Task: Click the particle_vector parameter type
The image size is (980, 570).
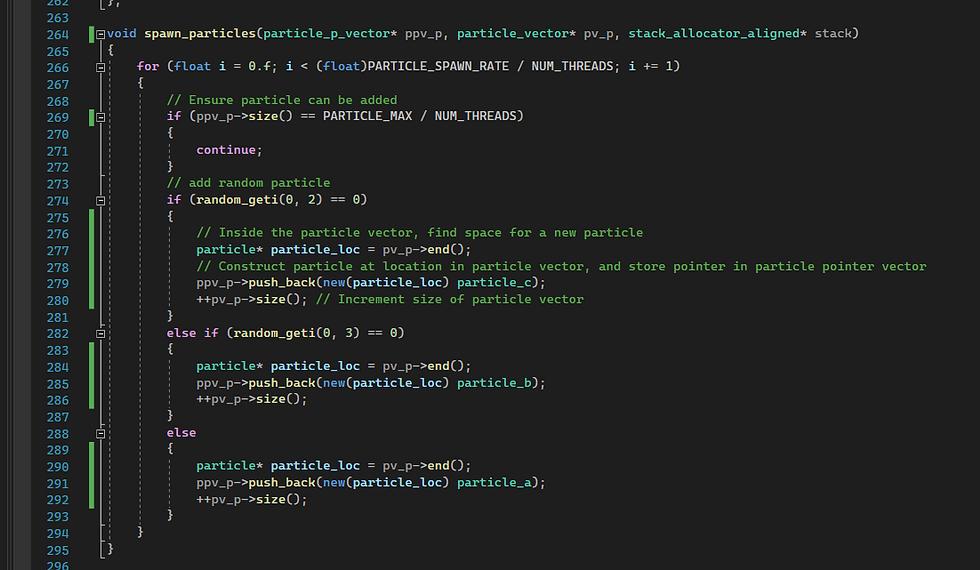Action: click(x=512, y=34)
